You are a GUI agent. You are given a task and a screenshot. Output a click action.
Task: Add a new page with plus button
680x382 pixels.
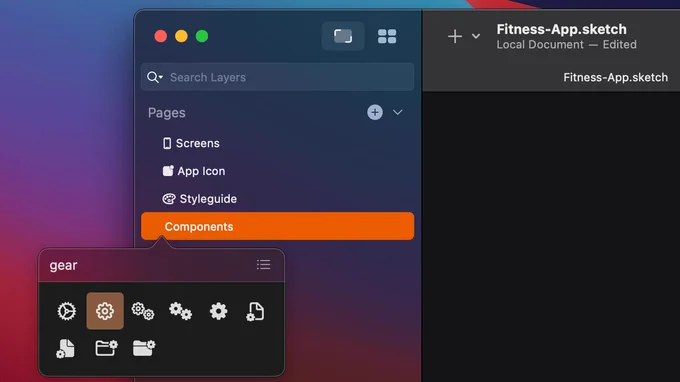[x=375, y=113]
